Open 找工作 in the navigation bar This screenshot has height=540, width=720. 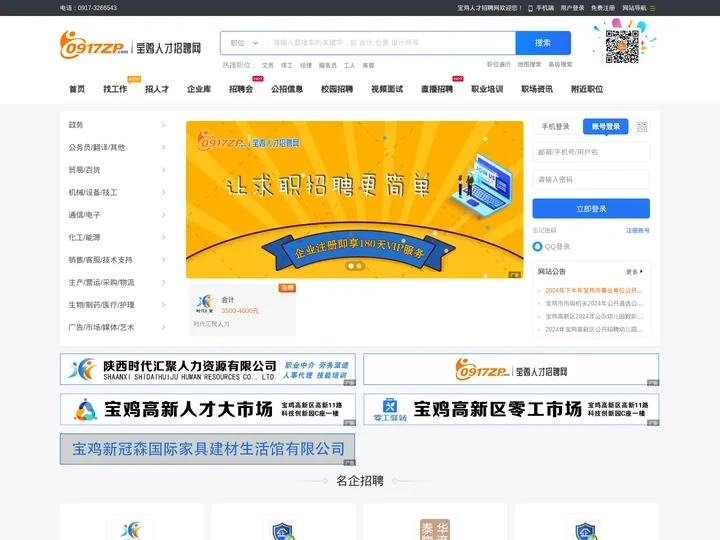[x=115, y=89]
